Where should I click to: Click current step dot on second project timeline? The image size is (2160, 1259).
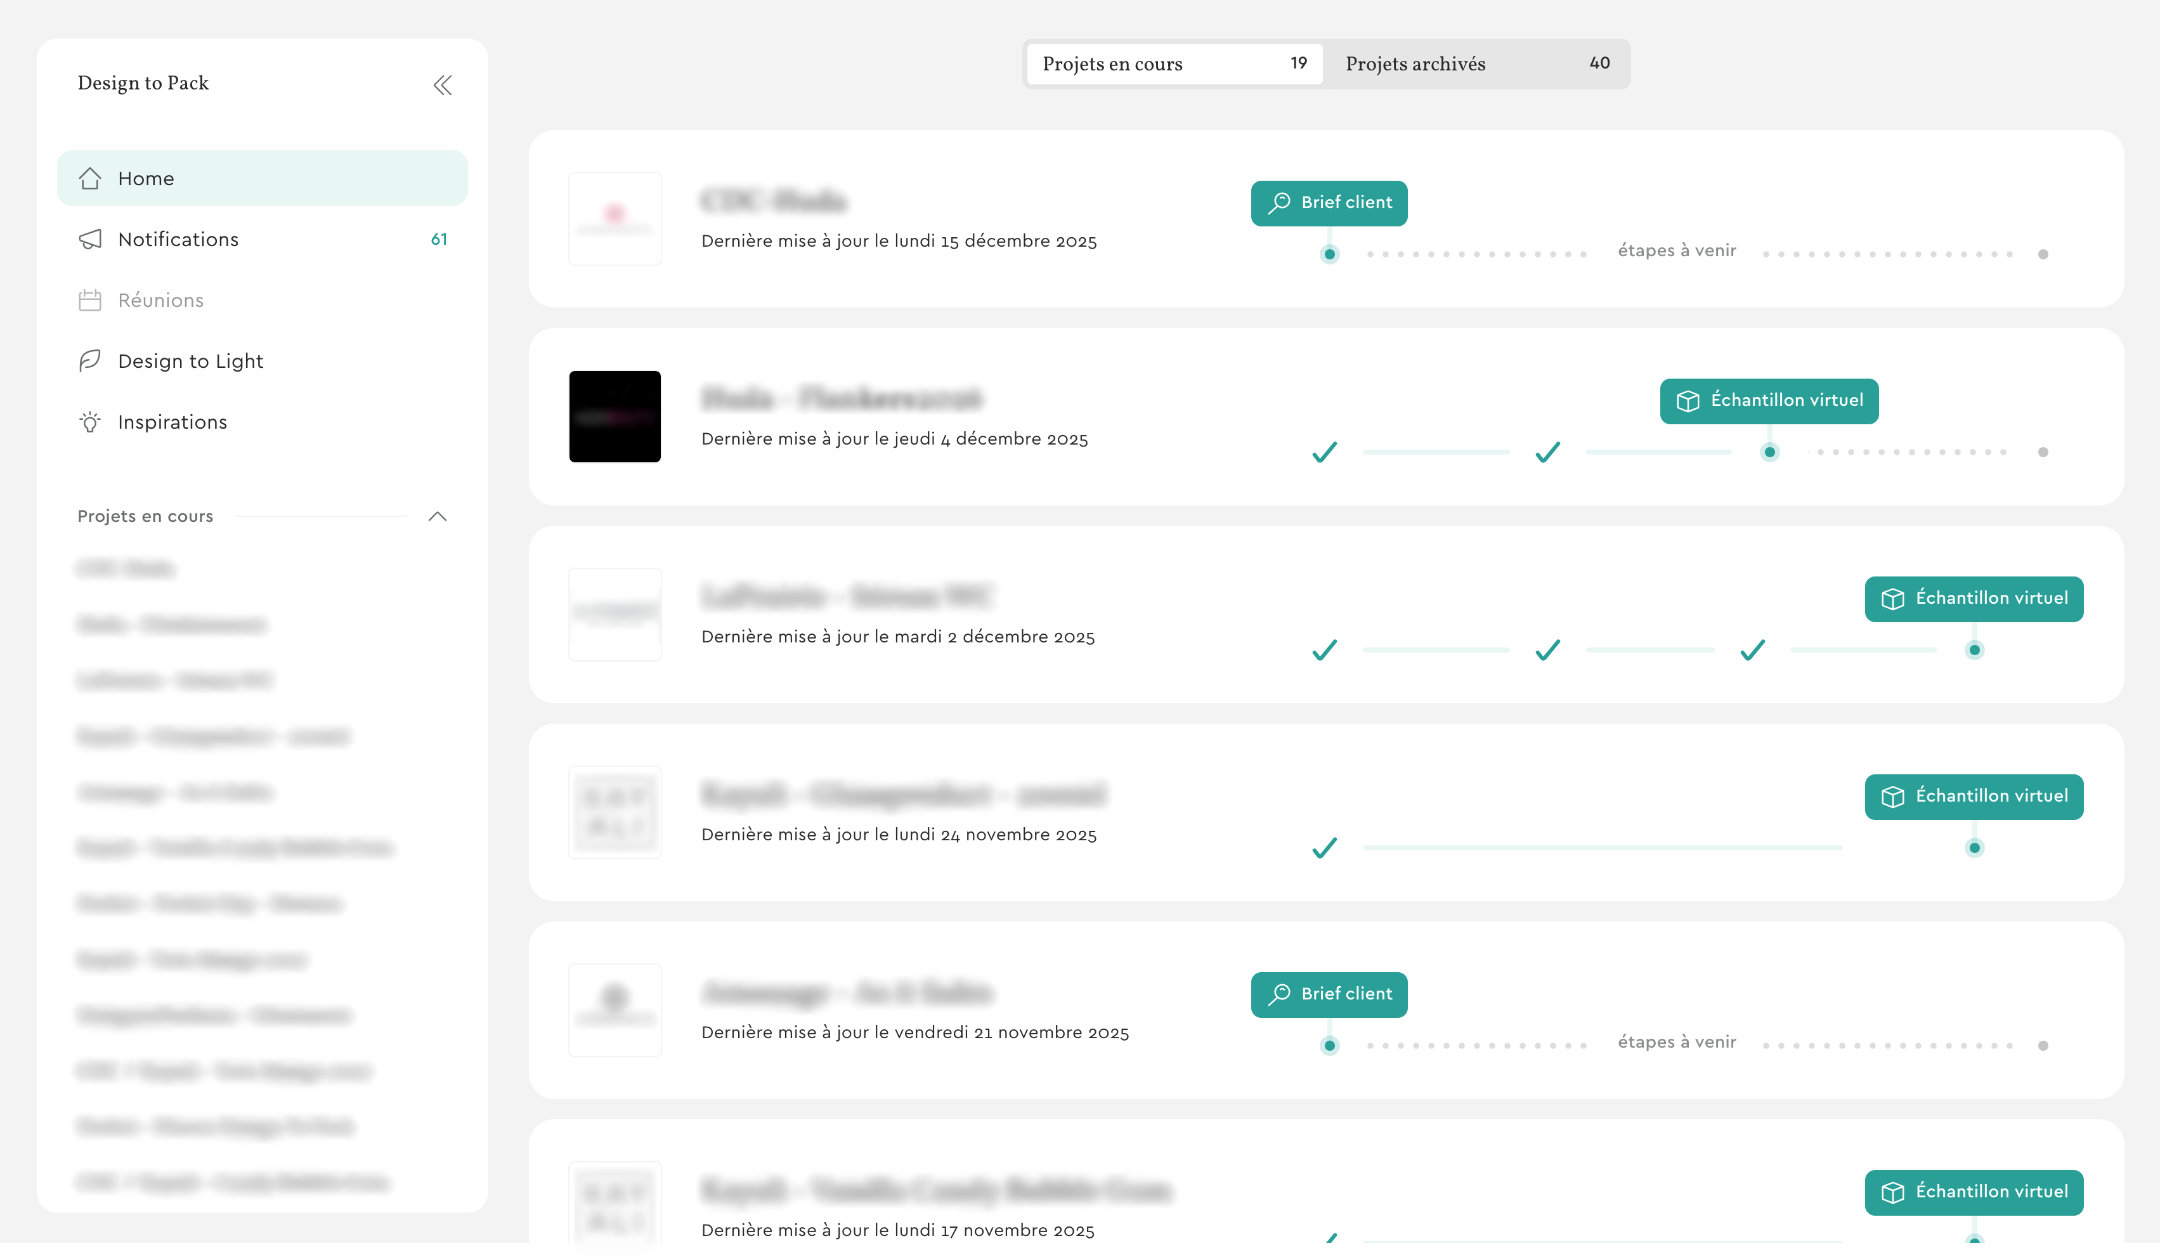point(1769,452)
